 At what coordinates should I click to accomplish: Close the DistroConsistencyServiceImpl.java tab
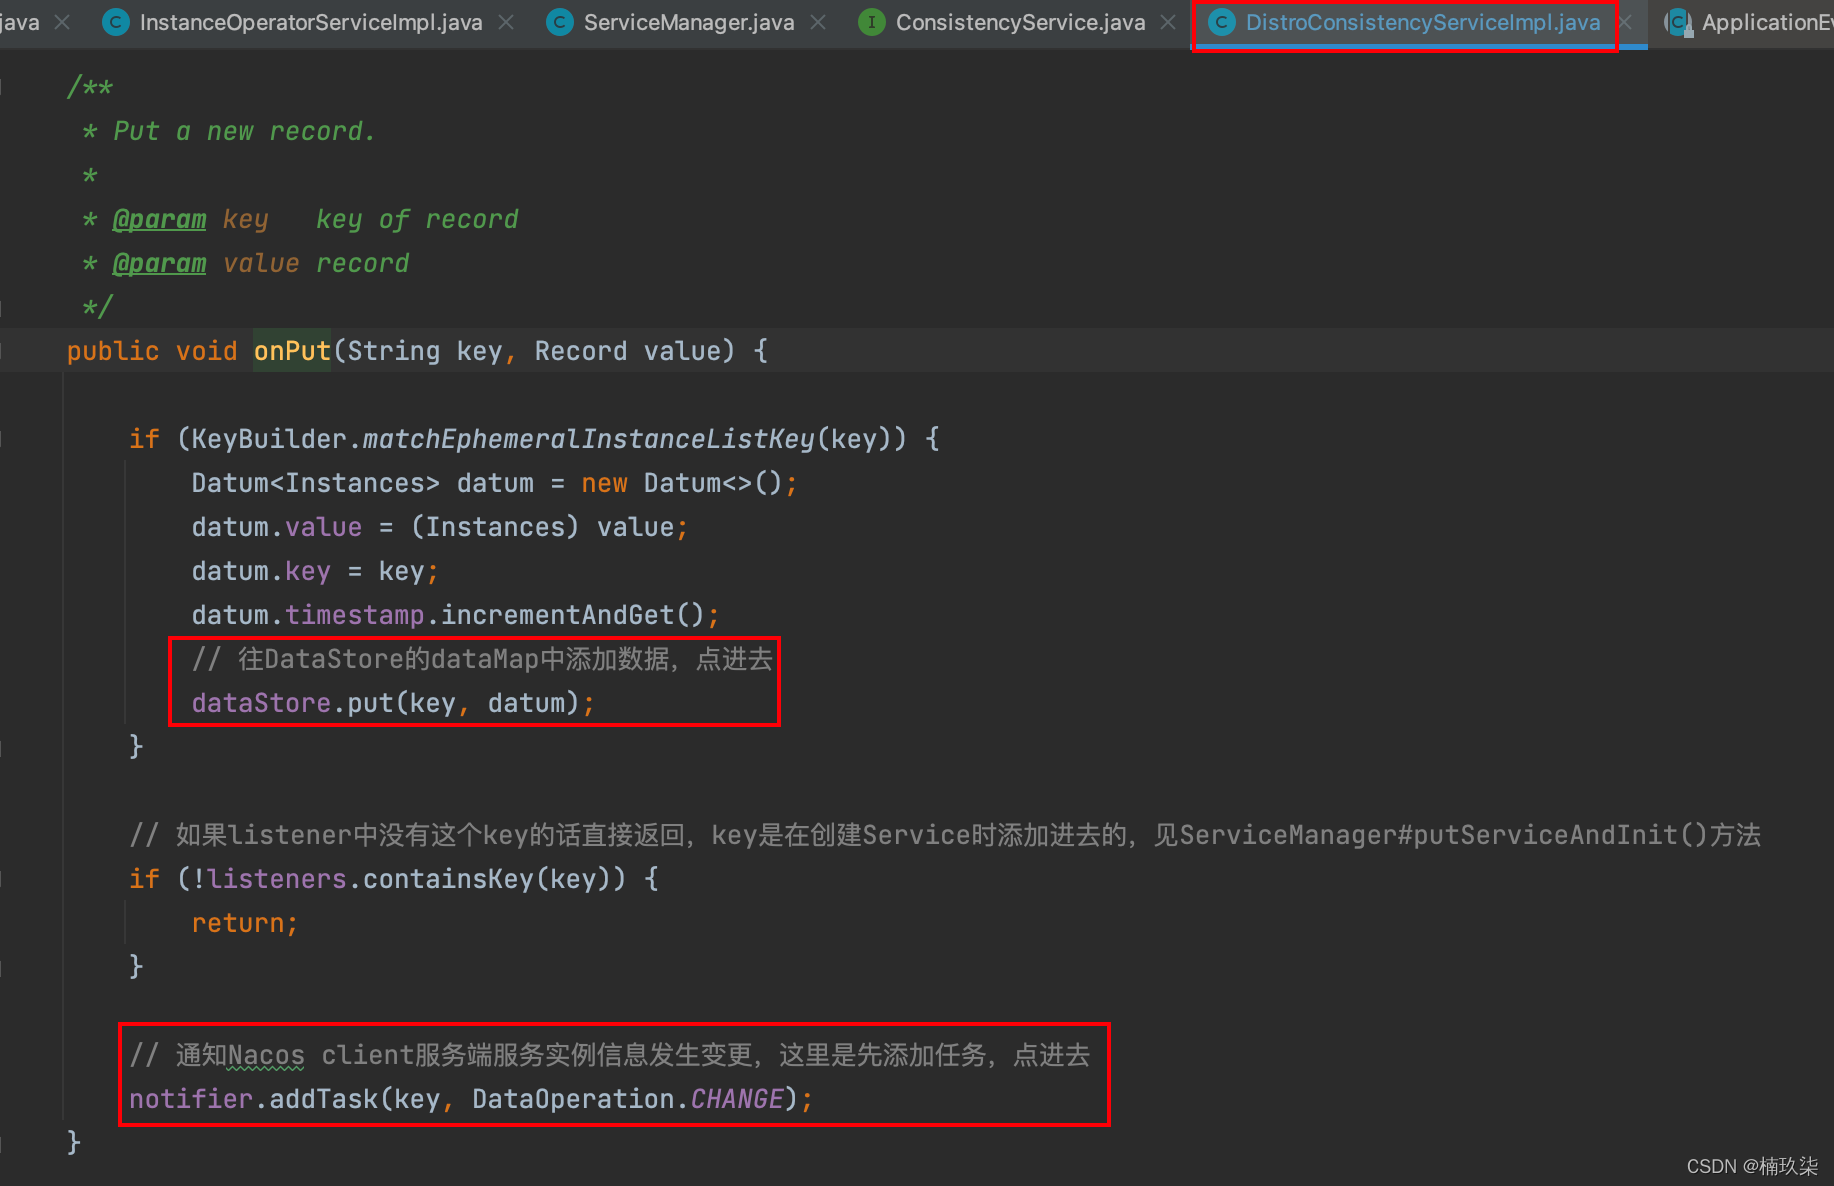pos(1625,22)
